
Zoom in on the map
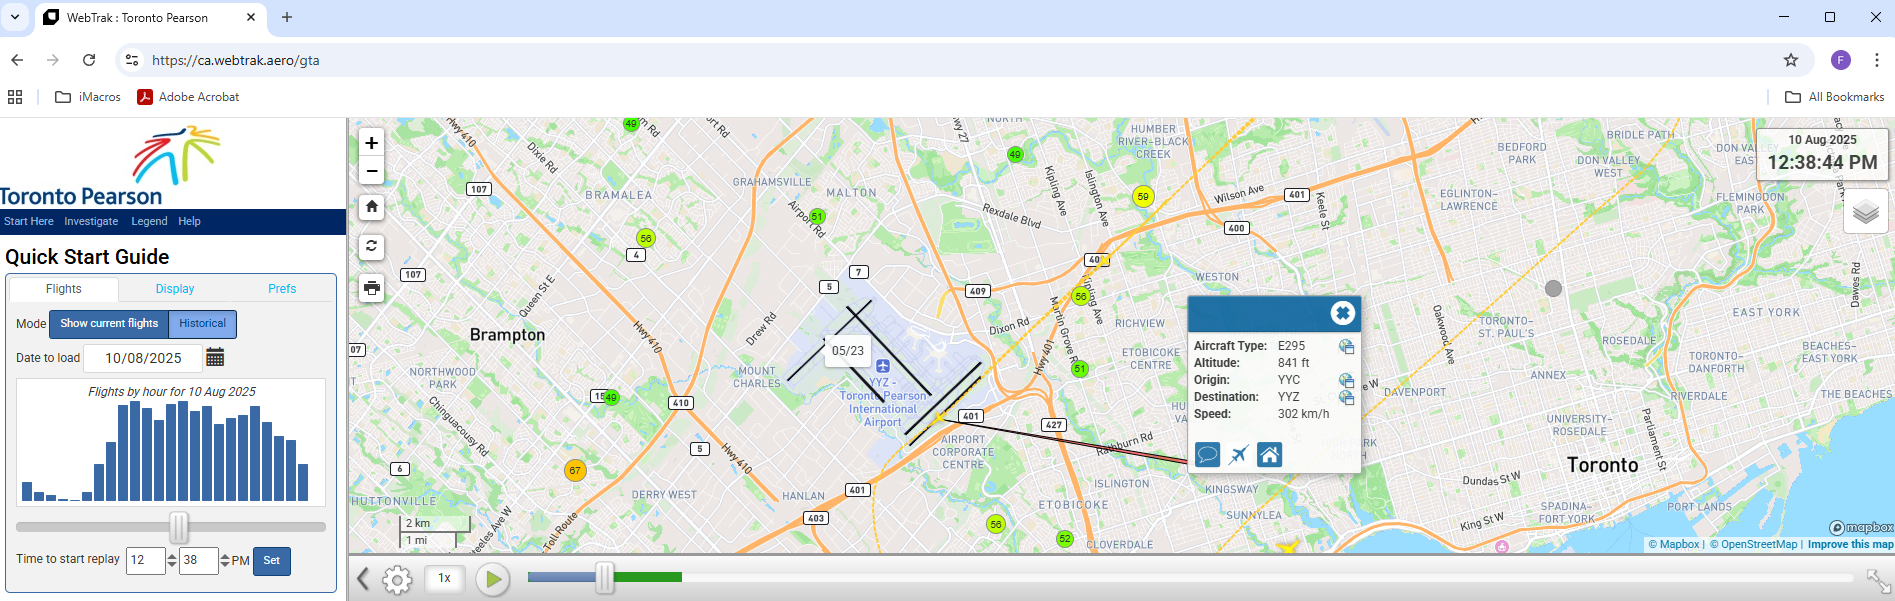click(x=371, y=143)
